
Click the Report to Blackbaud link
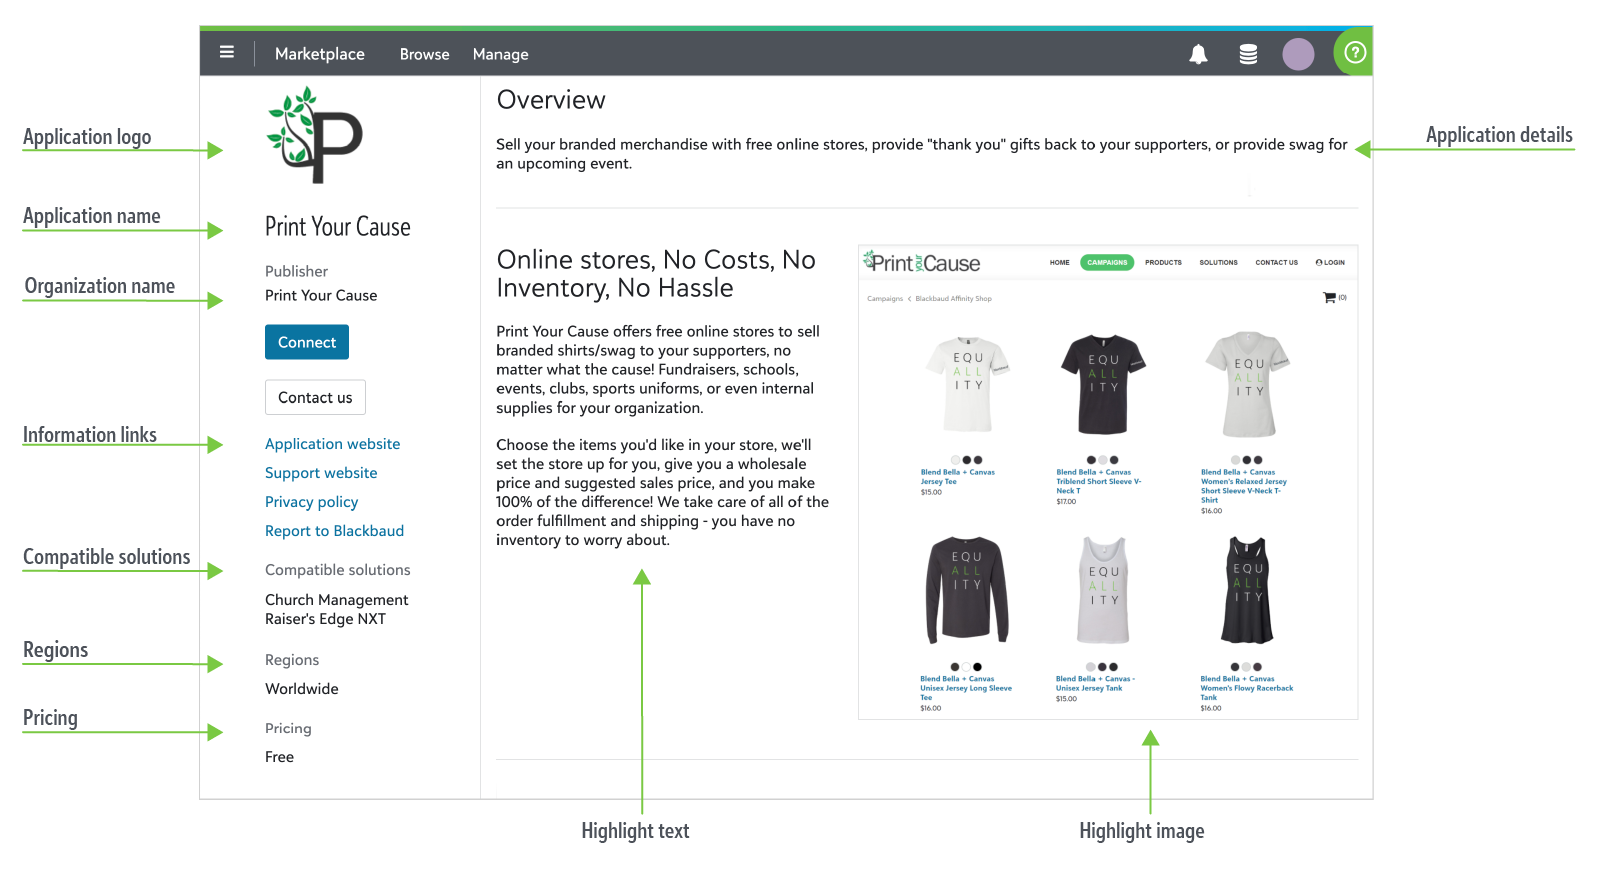point(334,531)
